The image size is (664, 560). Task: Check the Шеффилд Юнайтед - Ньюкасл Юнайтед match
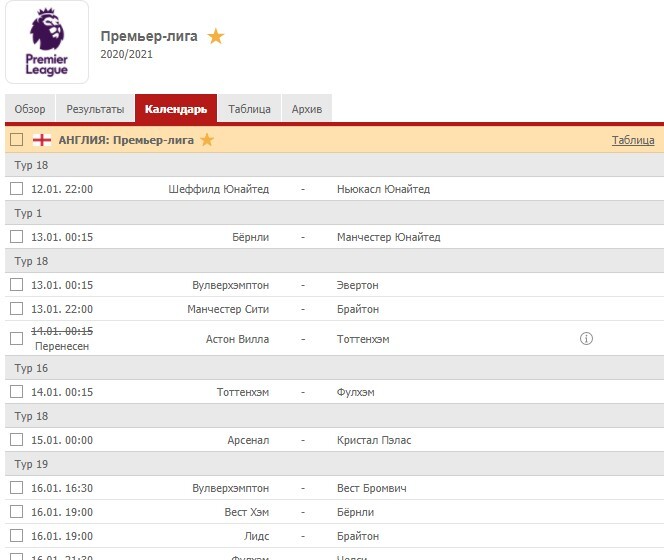point(17,189)
